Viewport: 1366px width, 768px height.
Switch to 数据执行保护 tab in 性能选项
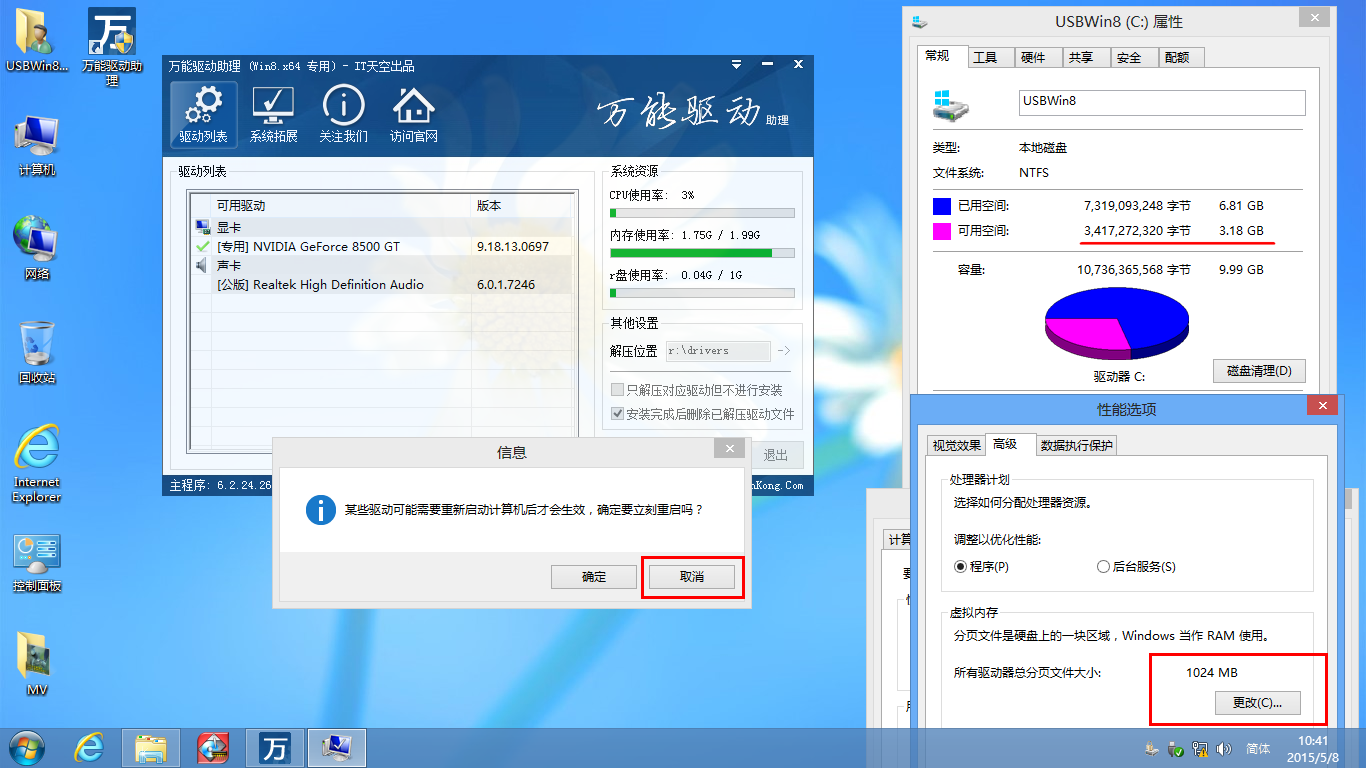(1076, 446)
